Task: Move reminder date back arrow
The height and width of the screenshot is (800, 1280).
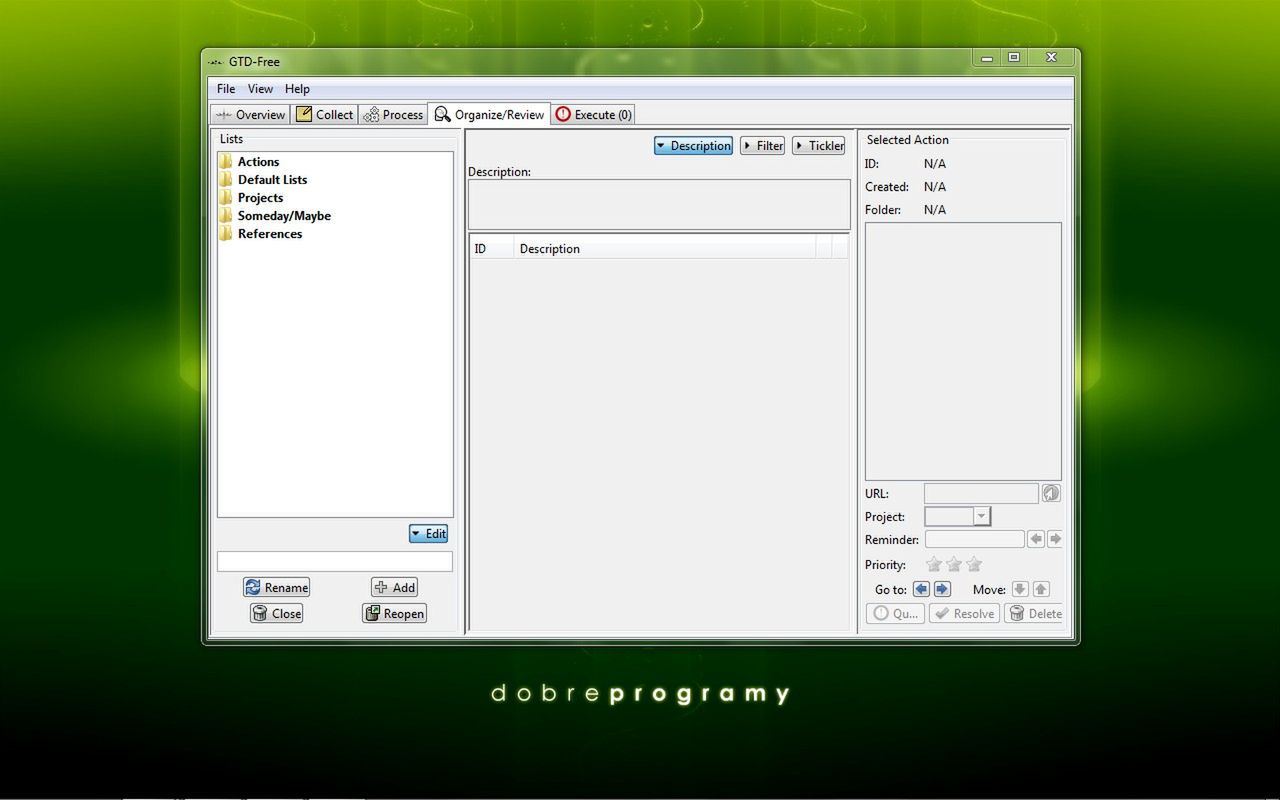Action: tap(1036, 539)
